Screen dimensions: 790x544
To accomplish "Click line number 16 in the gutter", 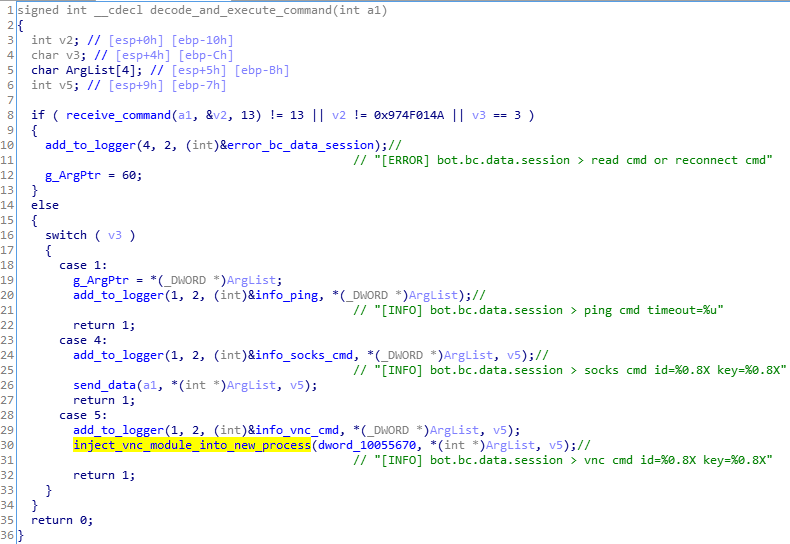I will tap(7, 235).
